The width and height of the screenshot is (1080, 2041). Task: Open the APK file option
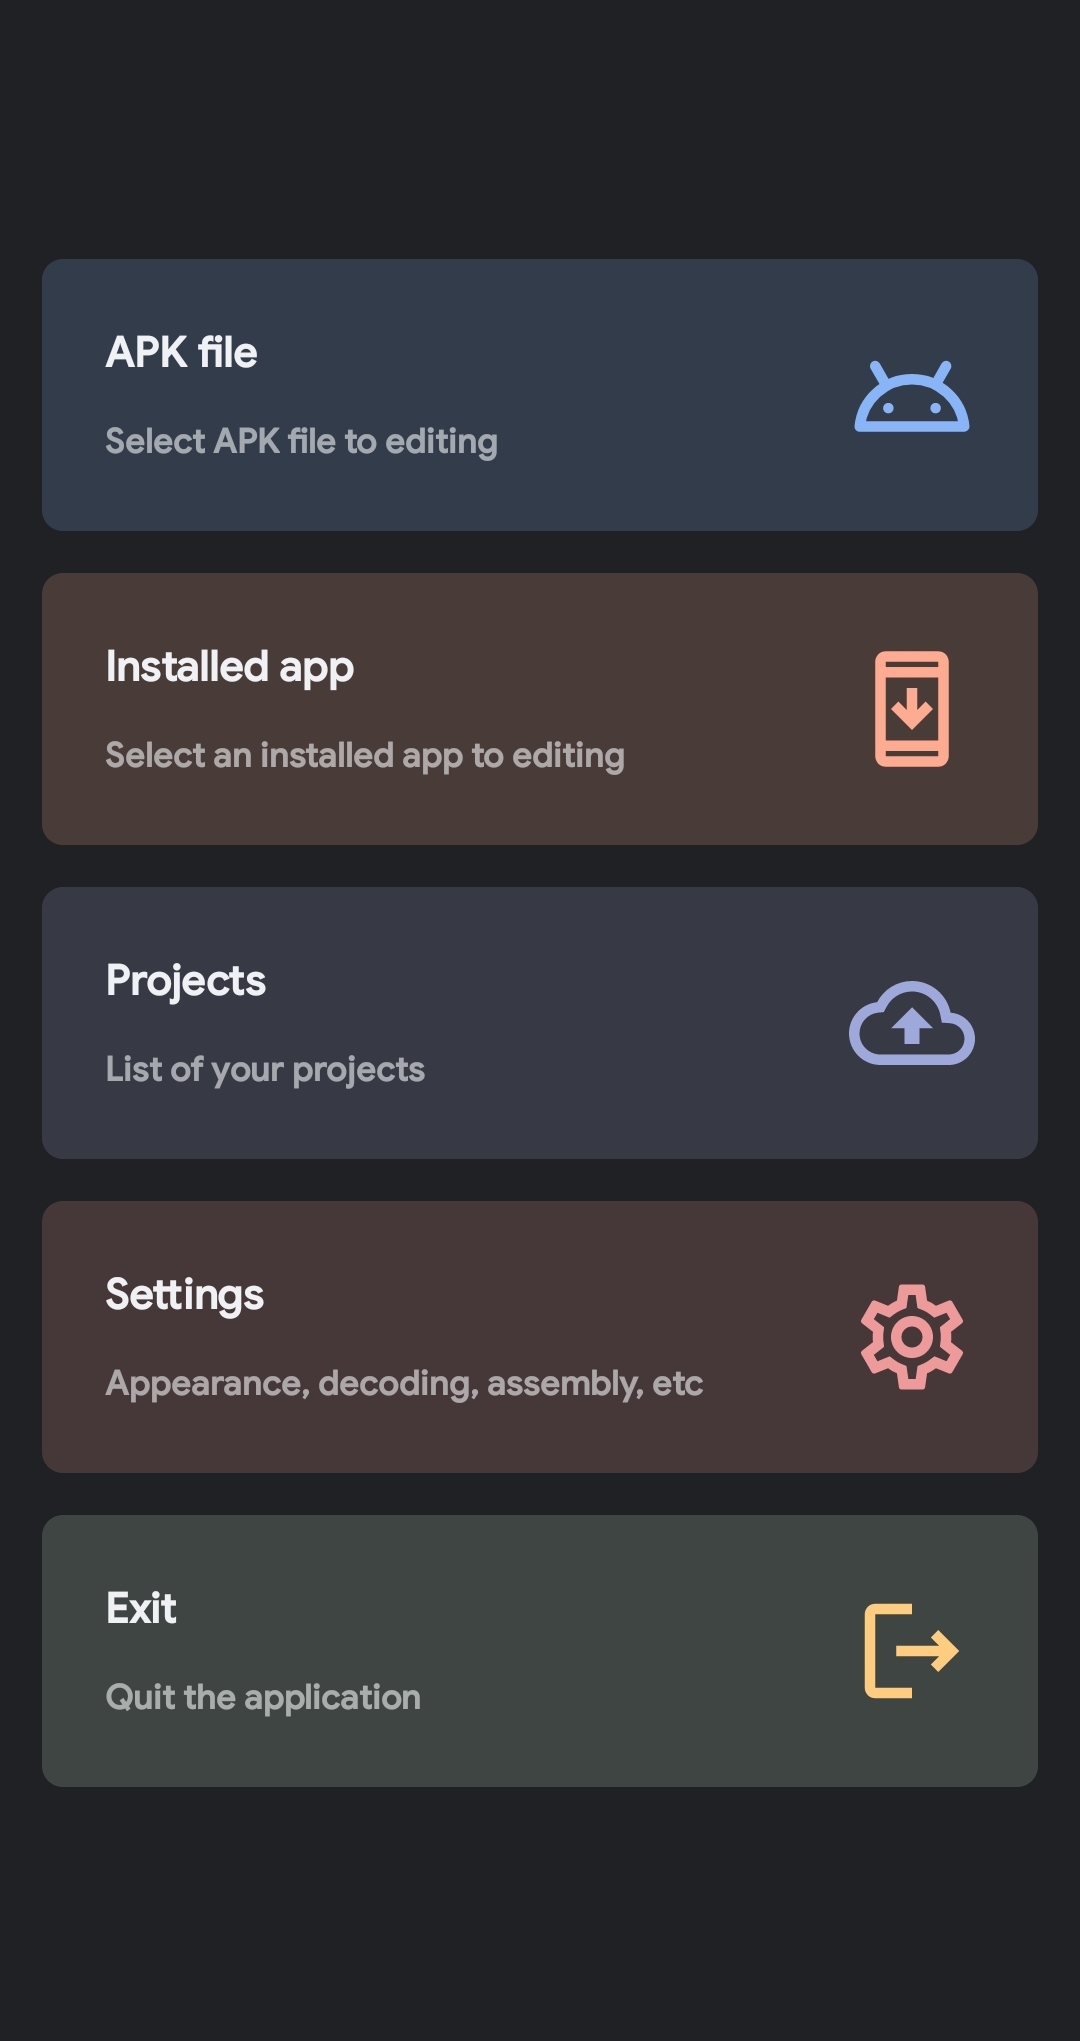tap(182, 353)
